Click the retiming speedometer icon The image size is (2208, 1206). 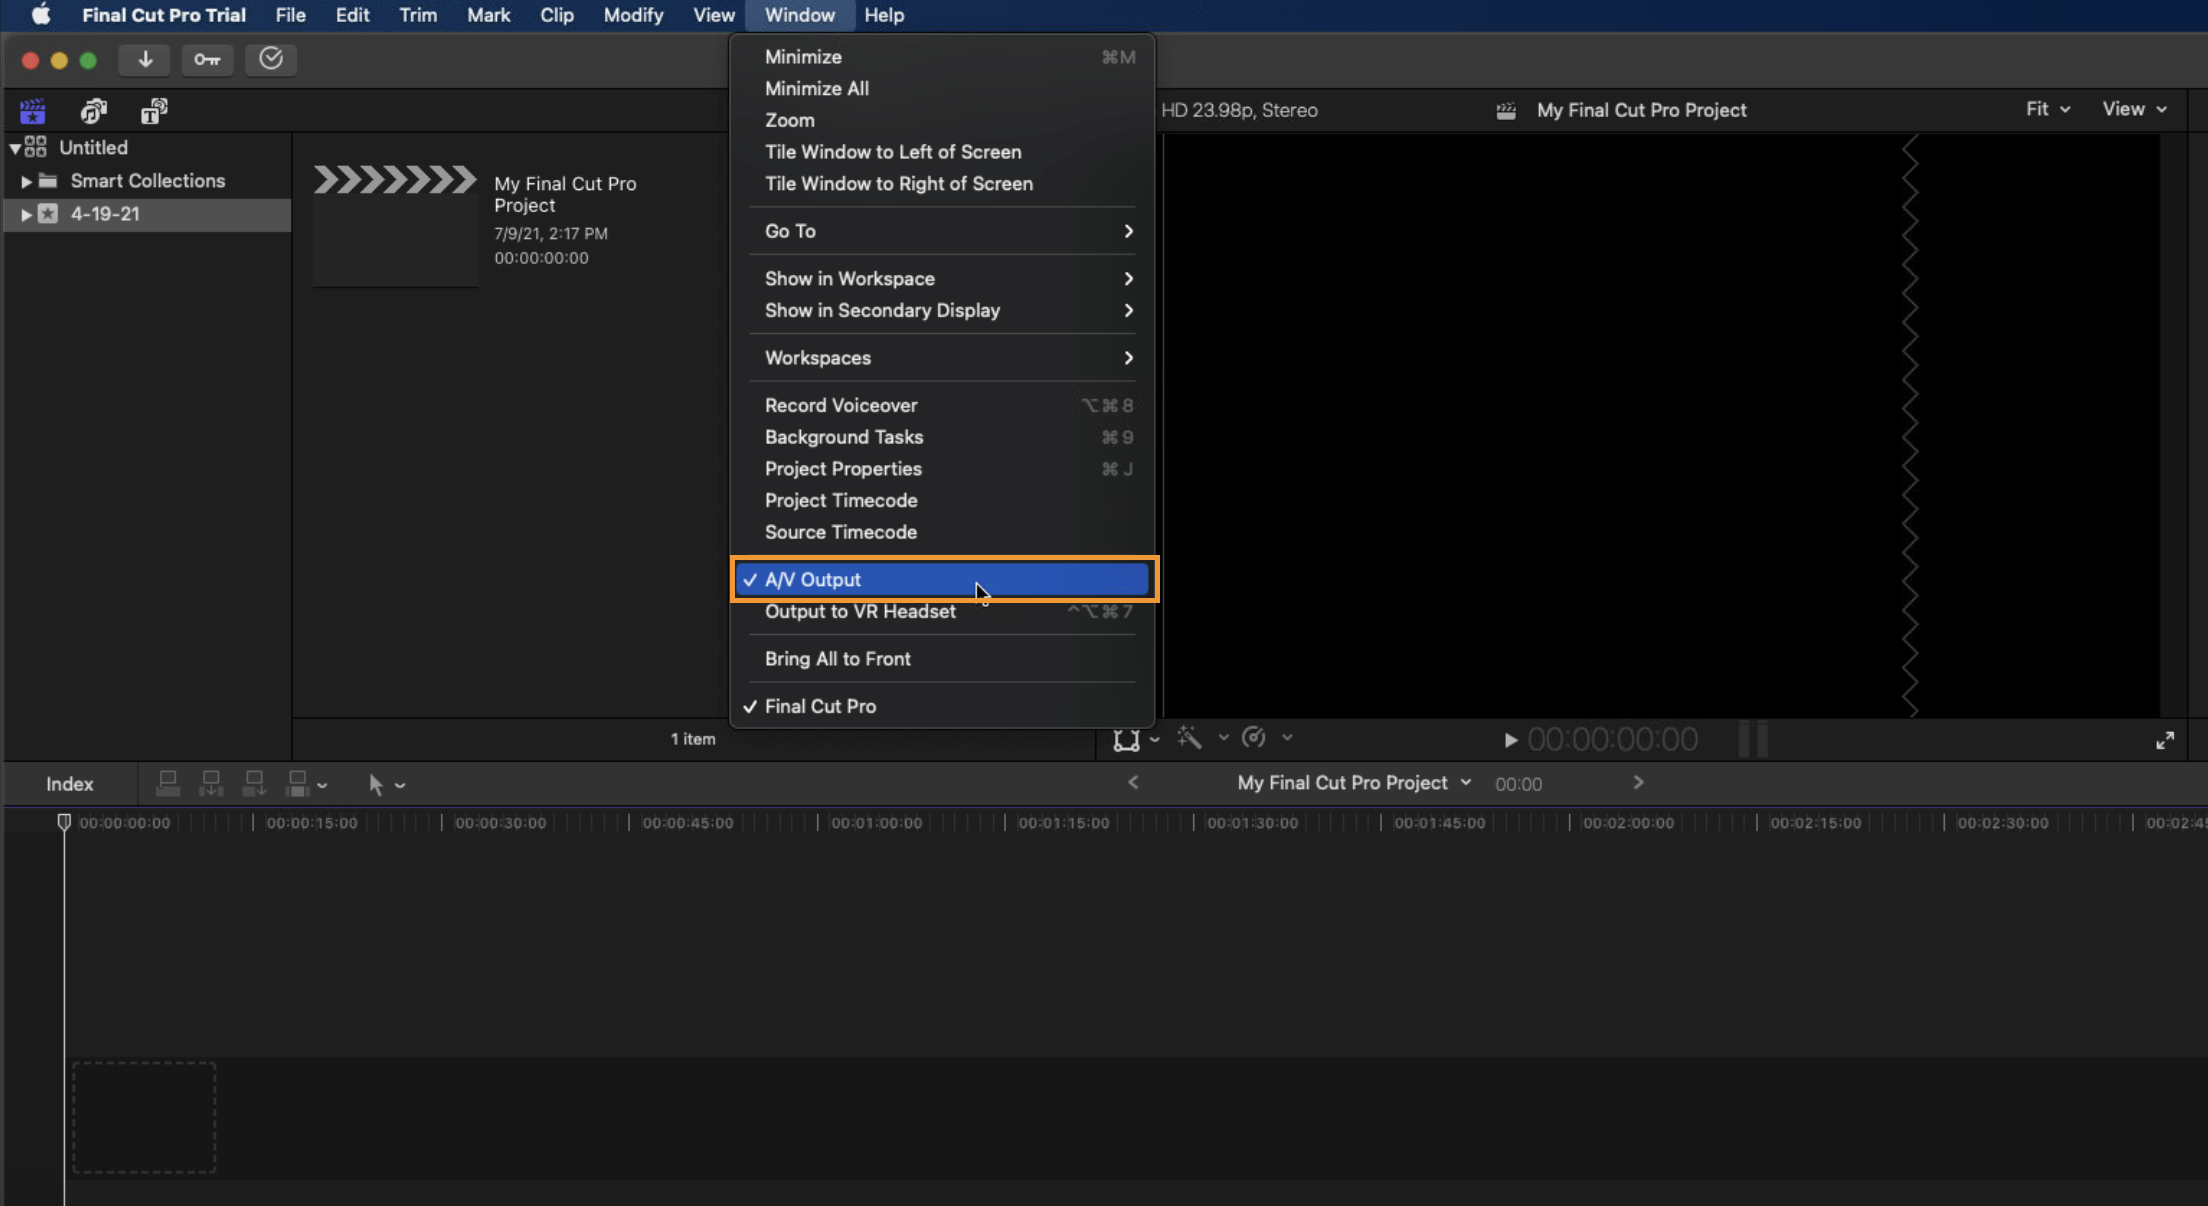[x=1253, y=738]
